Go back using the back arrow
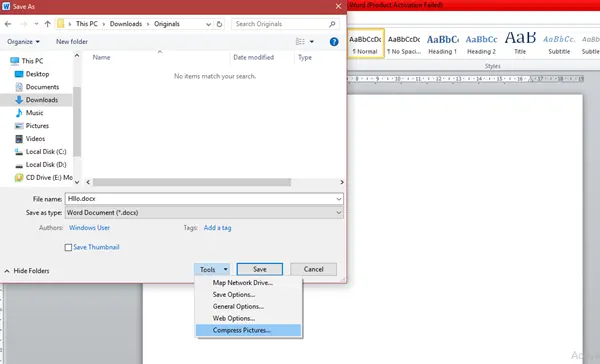 pyautogui.click(x=8, y=24)
